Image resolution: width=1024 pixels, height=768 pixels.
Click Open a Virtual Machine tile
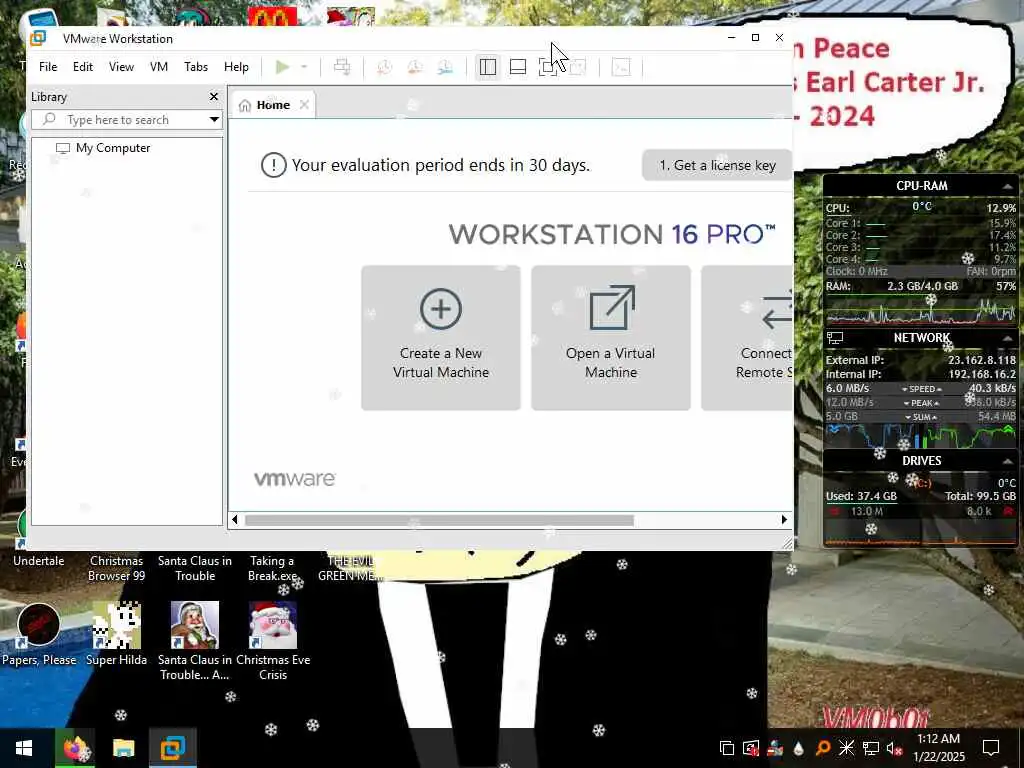point(611,338)
